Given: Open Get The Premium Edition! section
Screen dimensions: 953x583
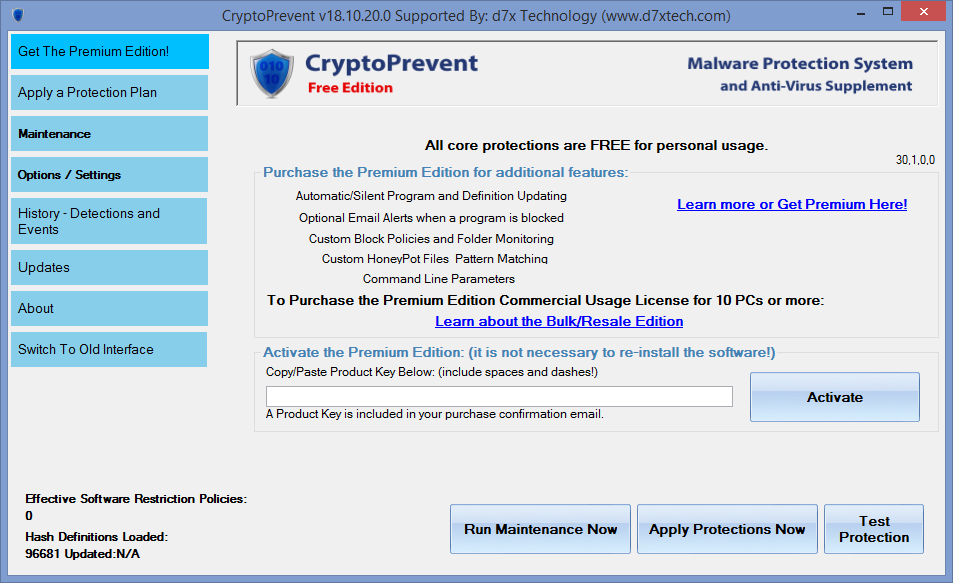Looking at the screenshot, I should pyautogui.click(x=109, y=52).
